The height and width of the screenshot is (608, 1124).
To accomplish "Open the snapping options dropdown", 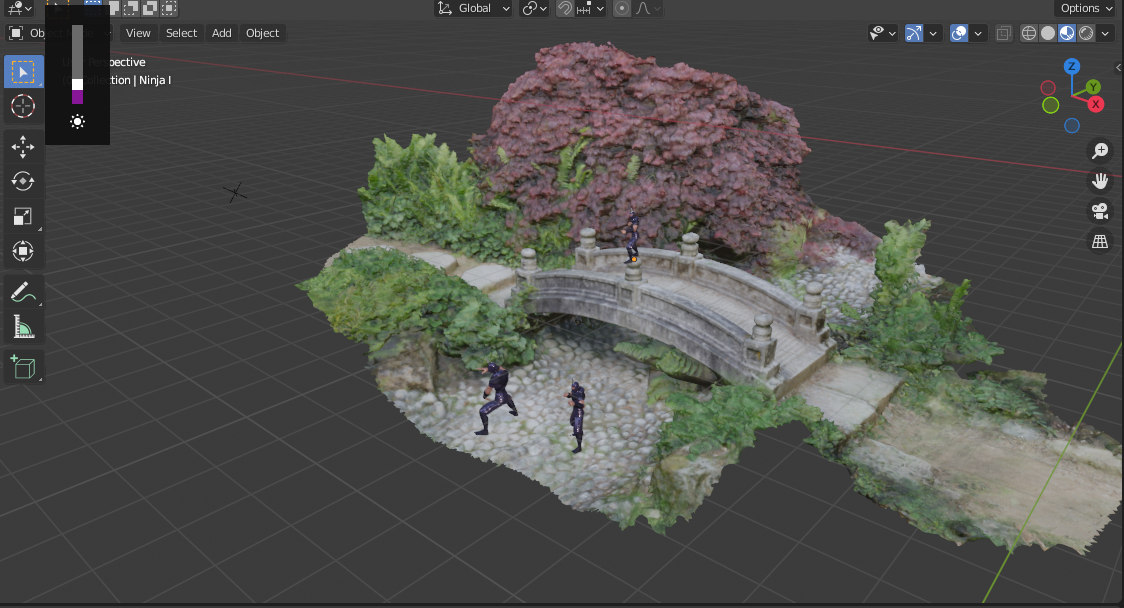I will 591,8.
